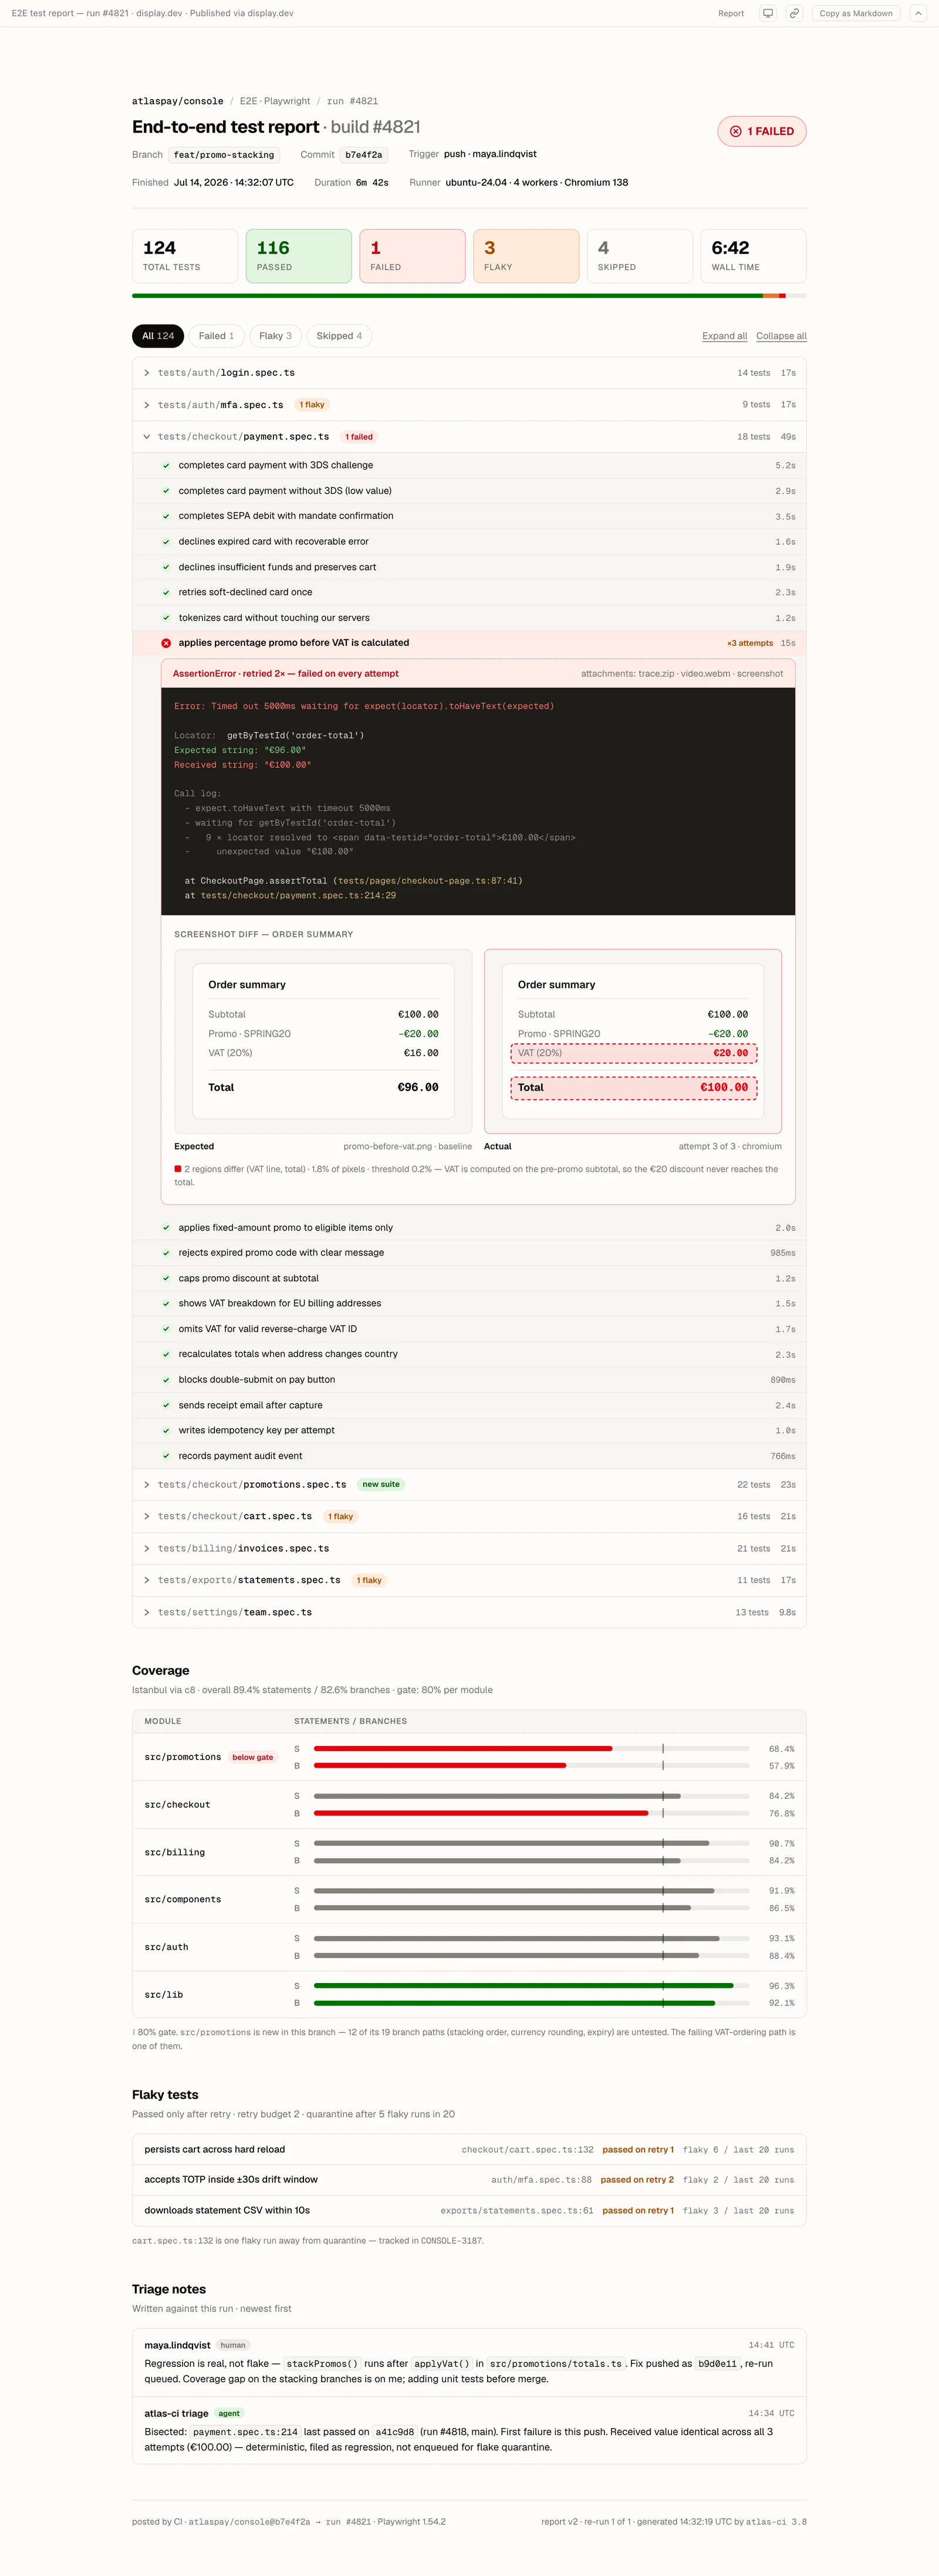Image resolution: width=939 pixels, height=2576 pixels.
Task: Toggle the failed applies percentage promo test row
Action: click(x=469, y=643)
